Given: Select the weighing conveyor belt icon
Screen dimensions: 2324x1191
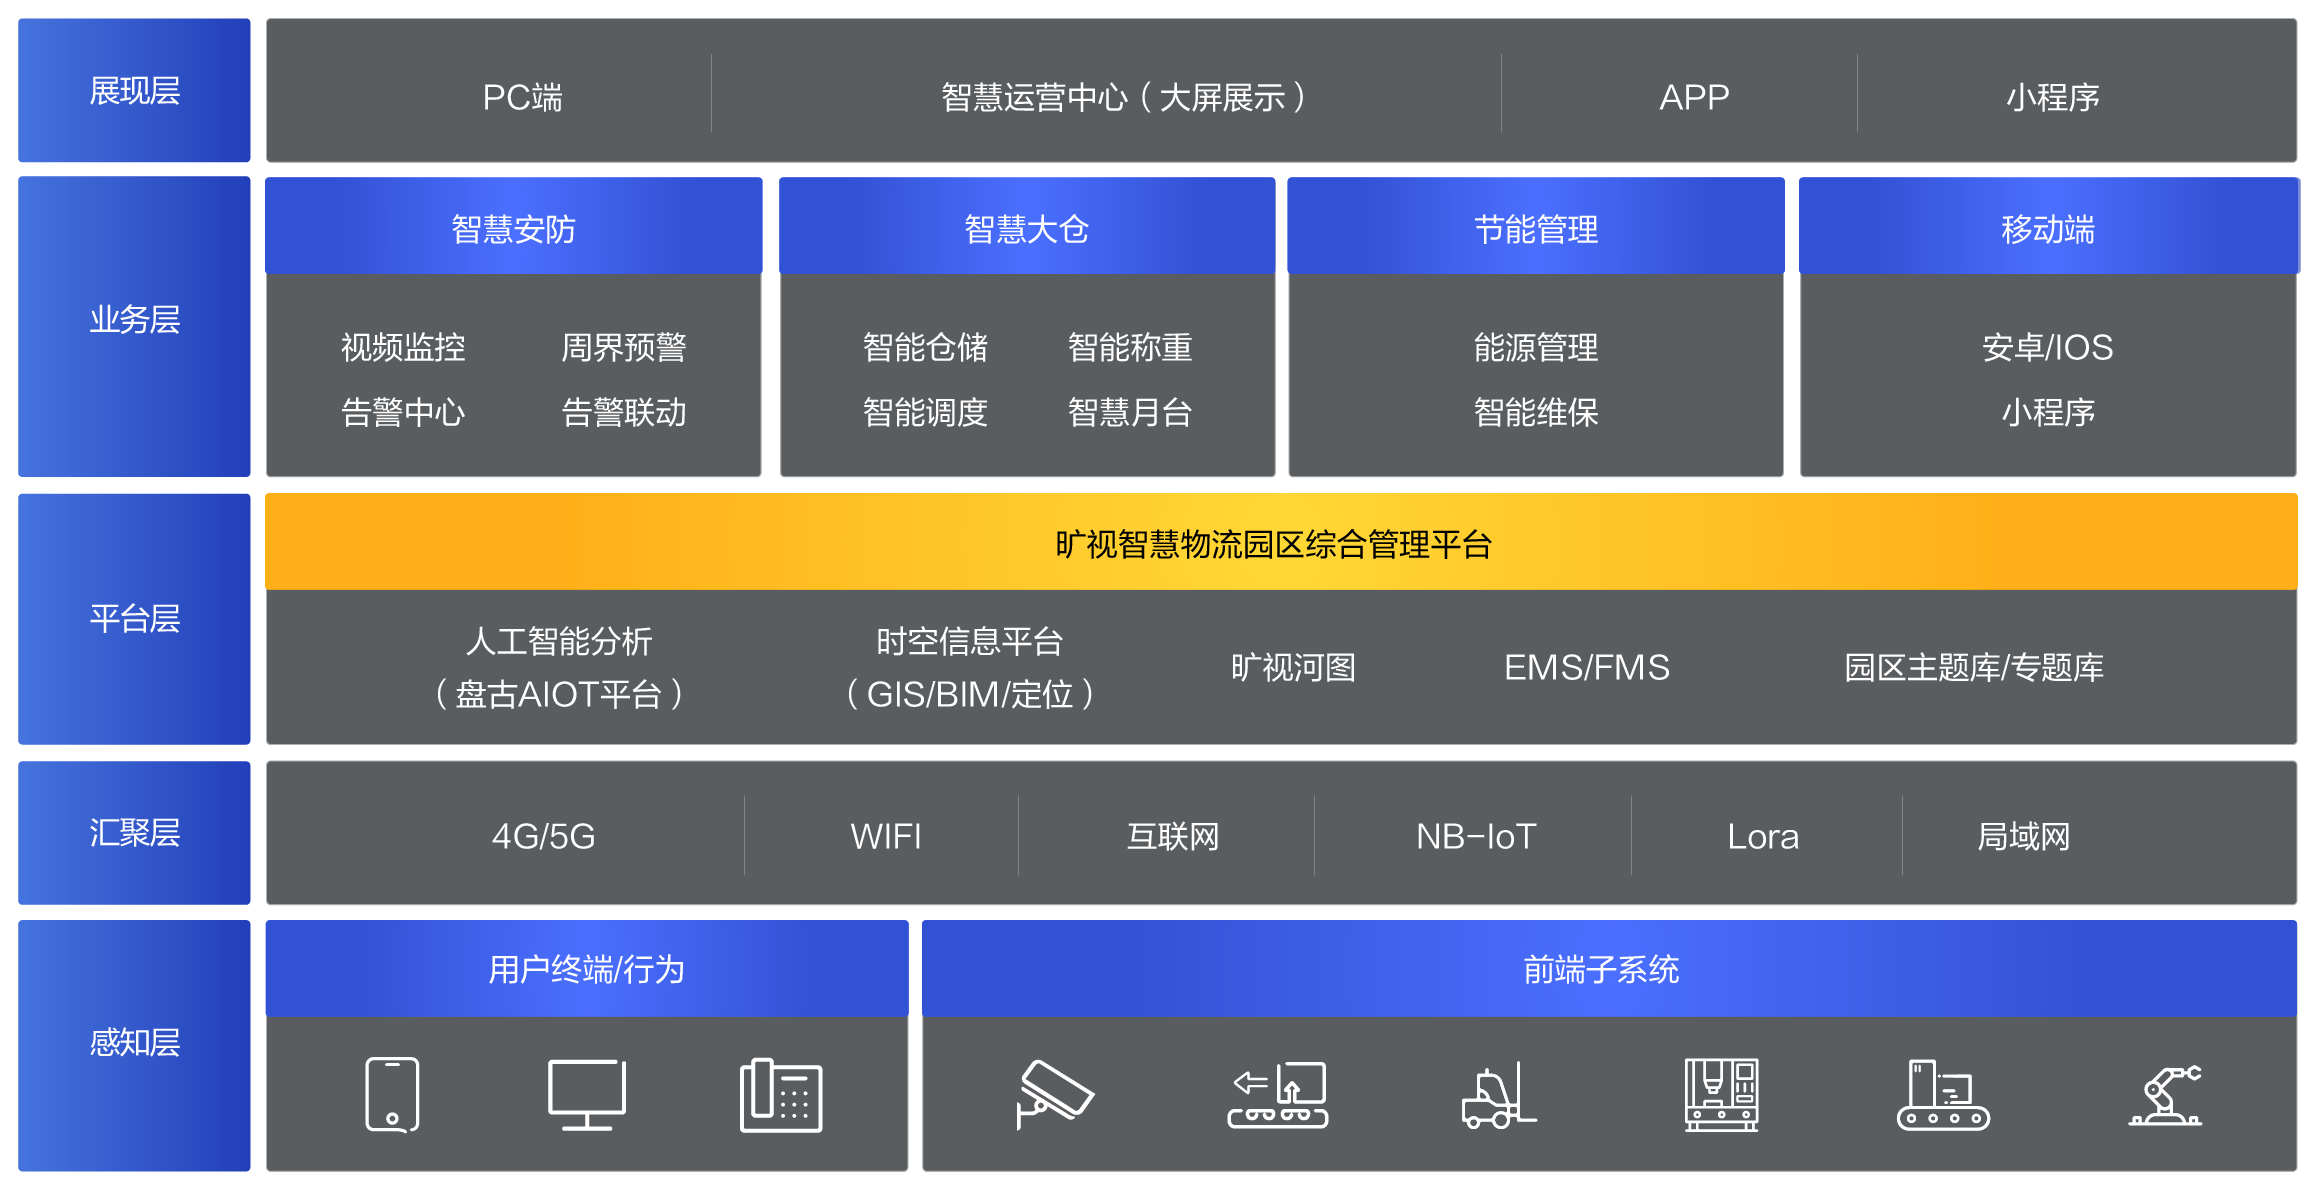Looking at the screenshot, I should (1943, 1095).
